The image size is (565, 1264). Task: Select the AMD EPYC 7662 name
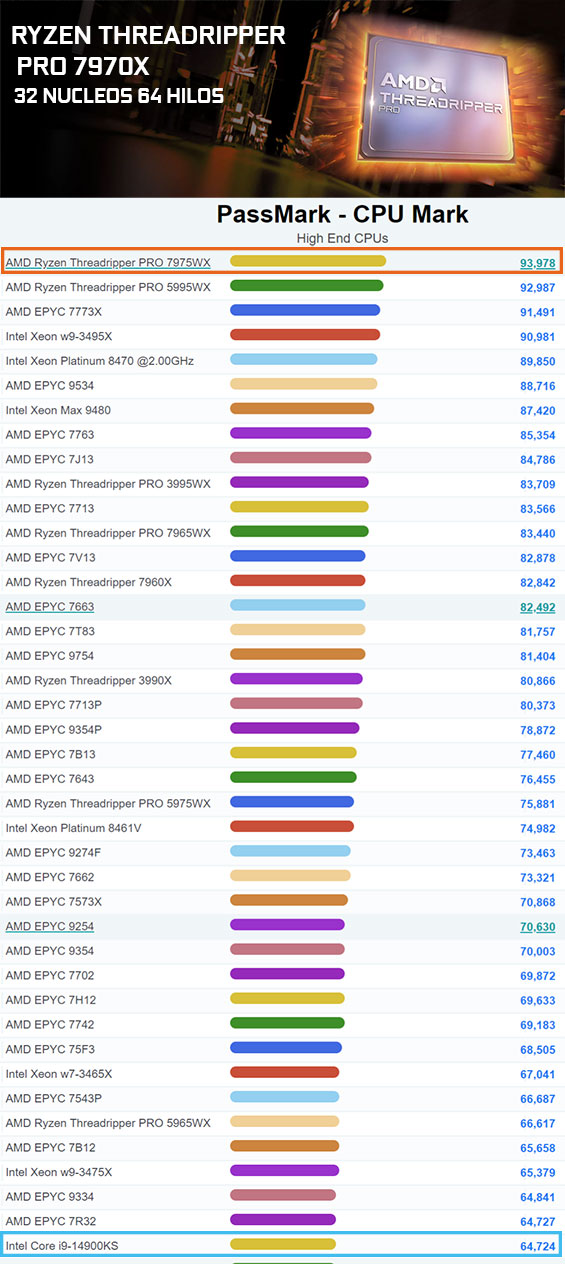tap(50, 877)
